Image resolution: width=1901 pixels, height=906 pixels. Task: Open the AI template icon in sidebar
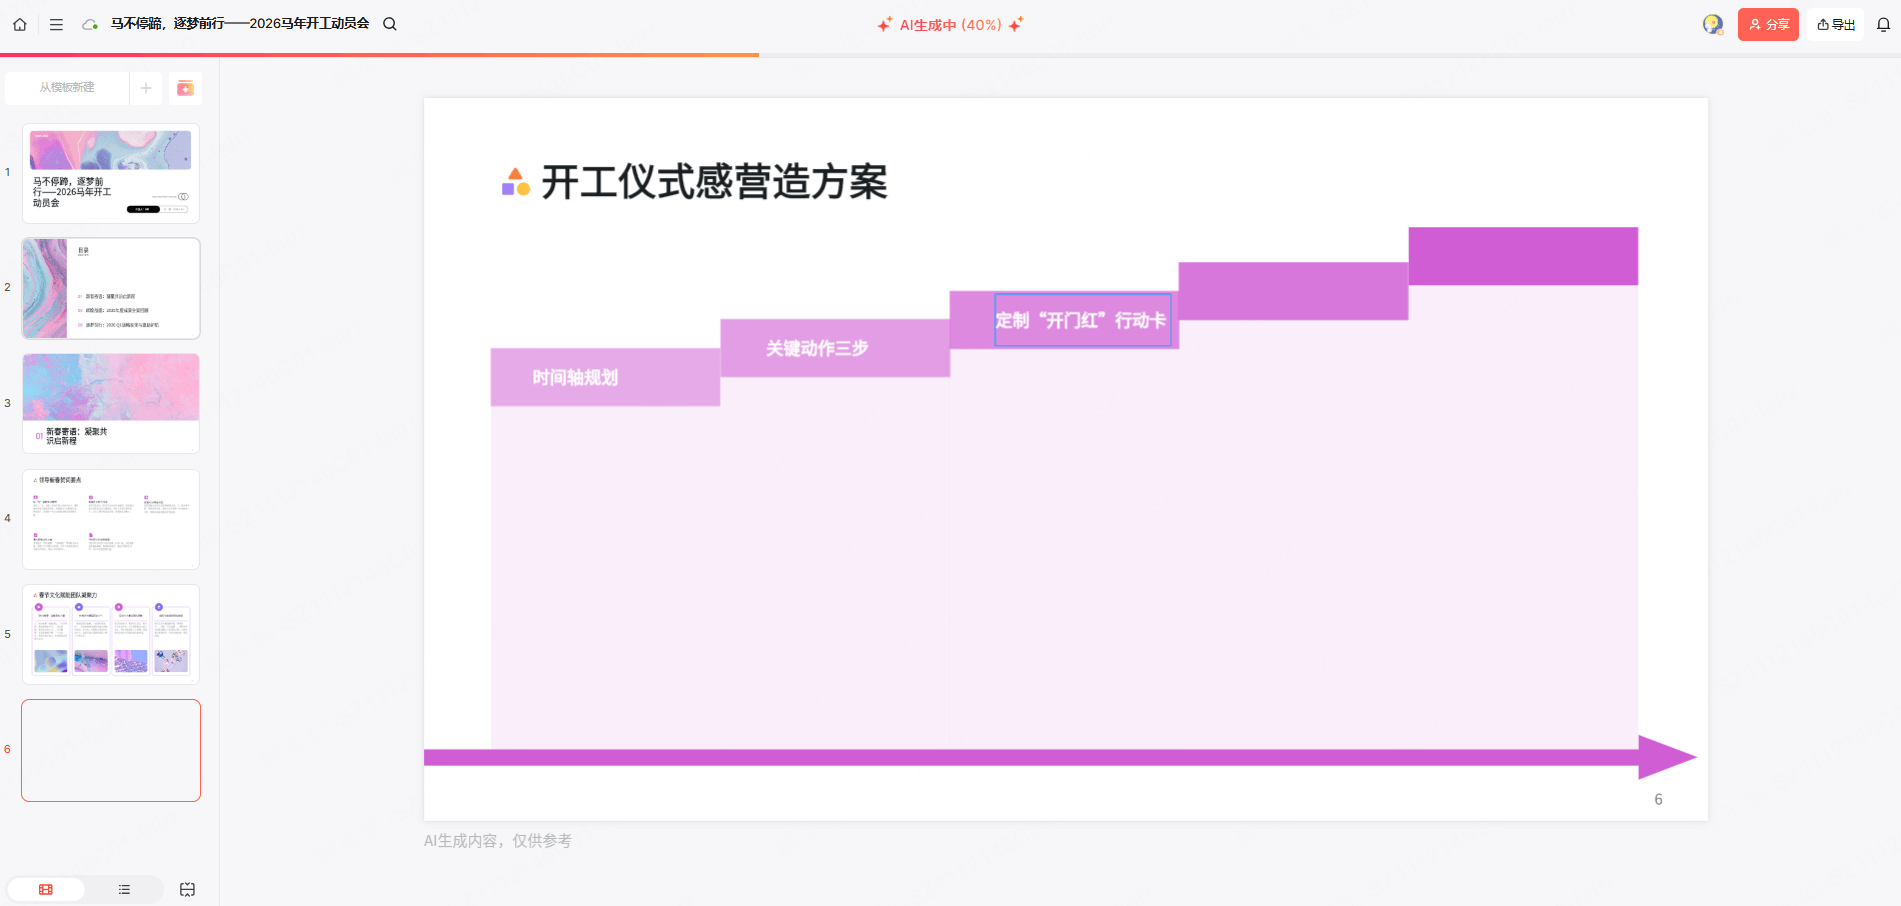(185, 88)
